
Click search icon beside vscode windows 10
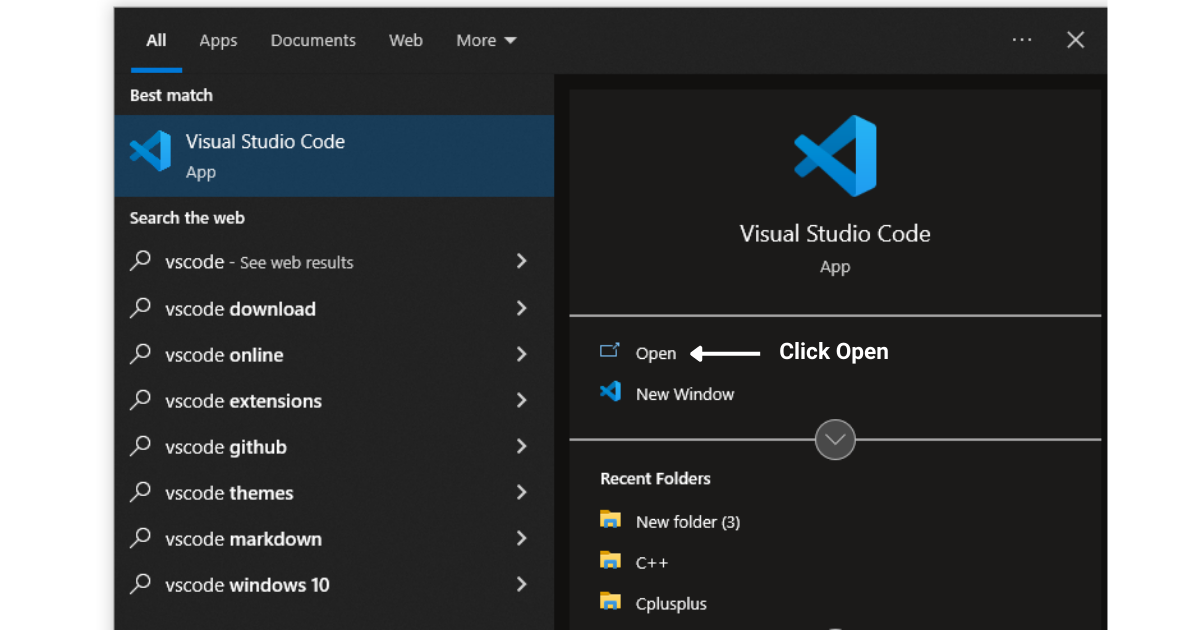pos(141,584)
